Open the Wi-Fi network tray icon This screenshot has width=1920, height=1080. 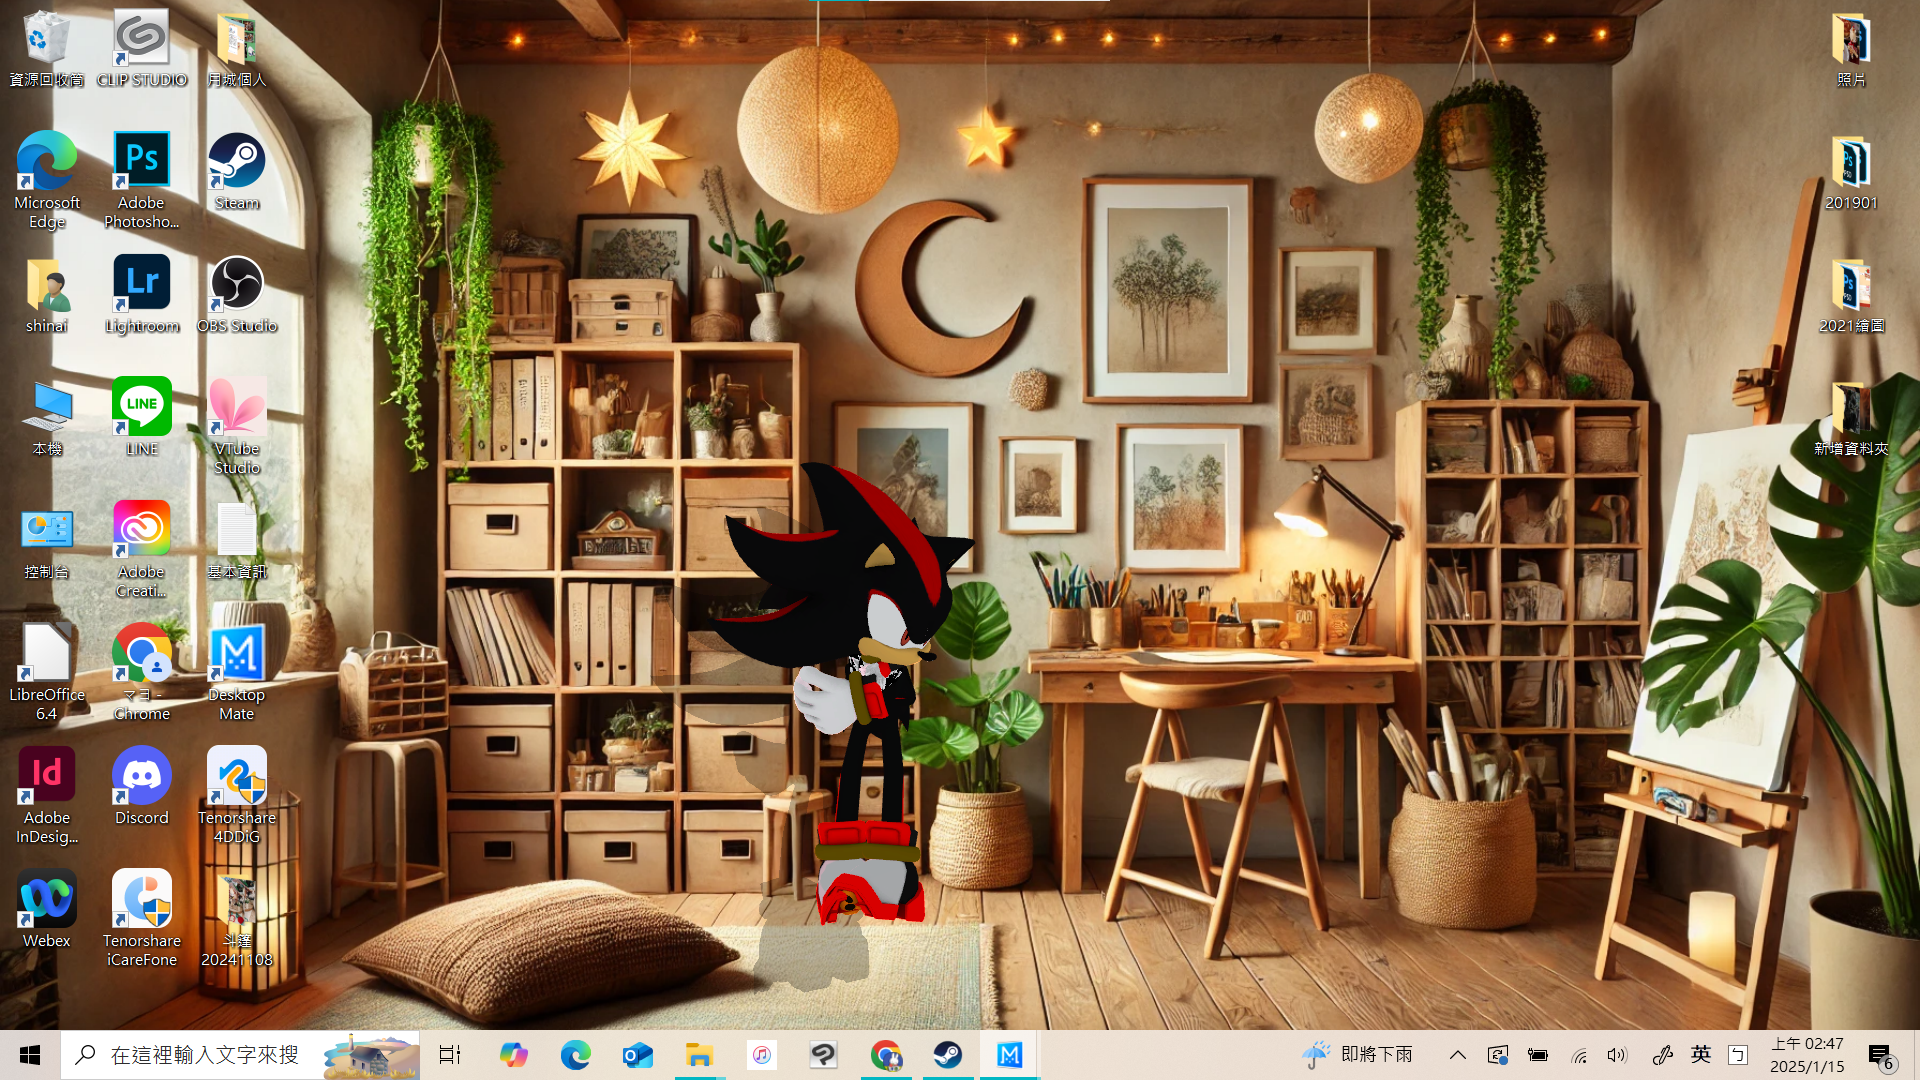[x=1579, y=1055]
